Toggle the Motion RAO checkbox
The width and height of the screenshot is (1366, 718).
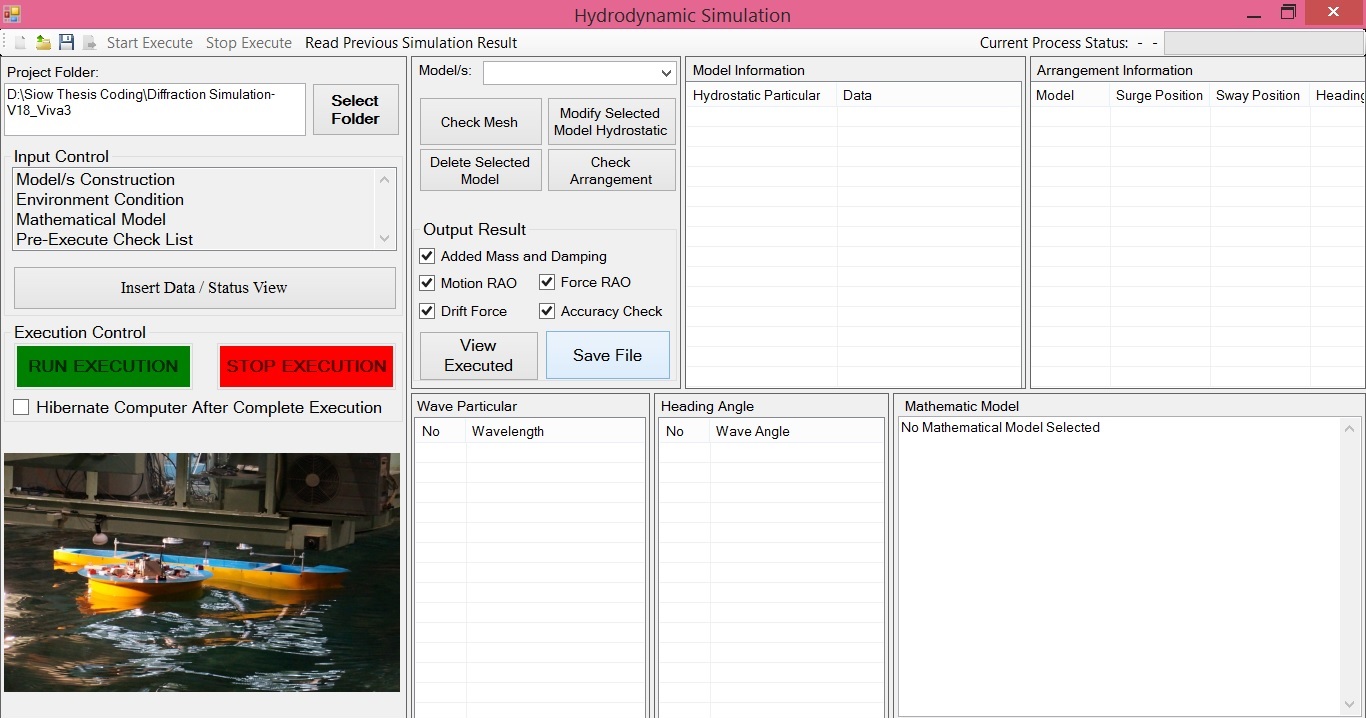[x=427, y=283]
